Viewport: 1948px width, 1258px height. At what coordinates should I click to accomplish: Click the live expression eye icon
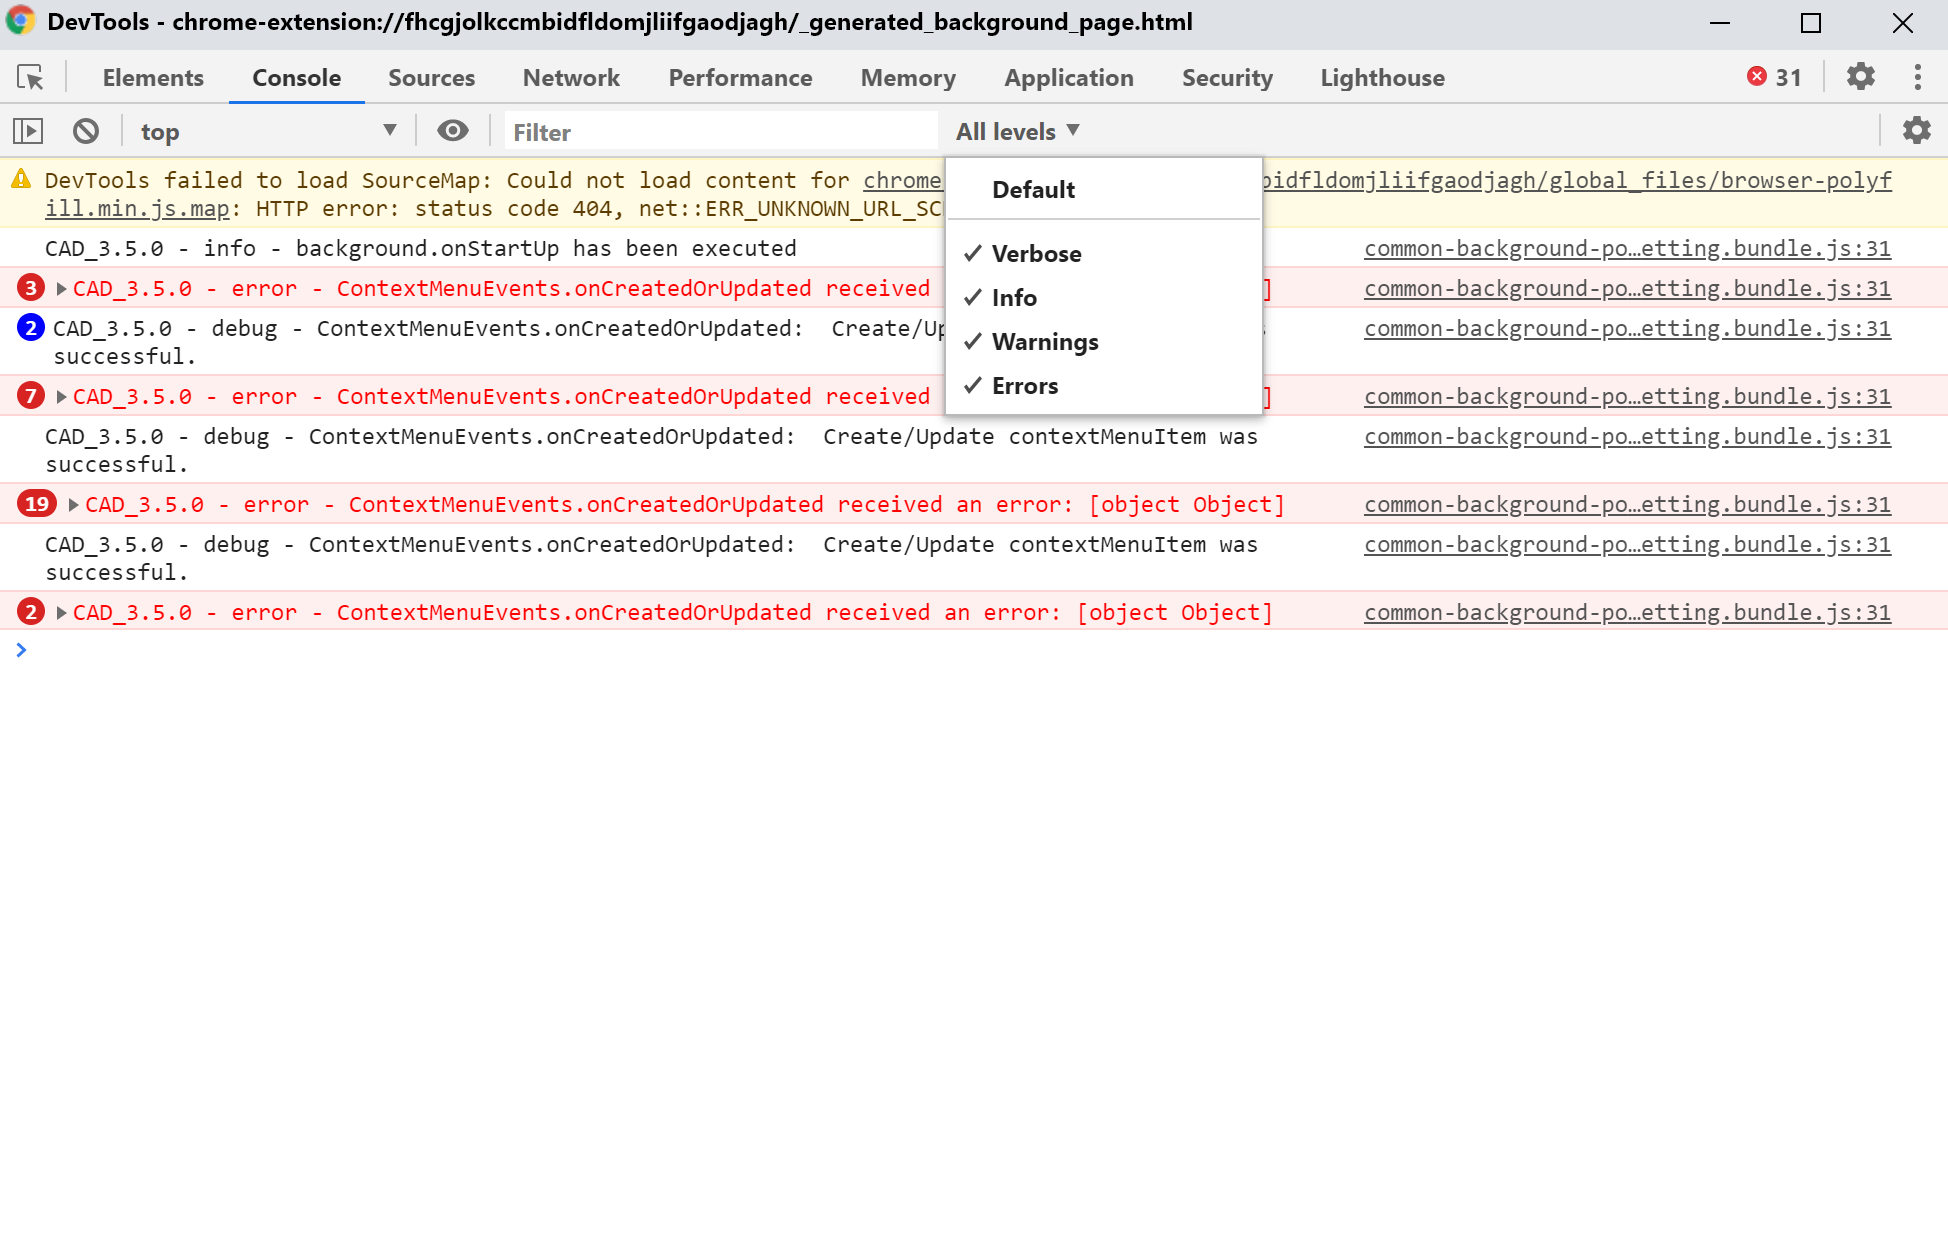click(453, 131)
